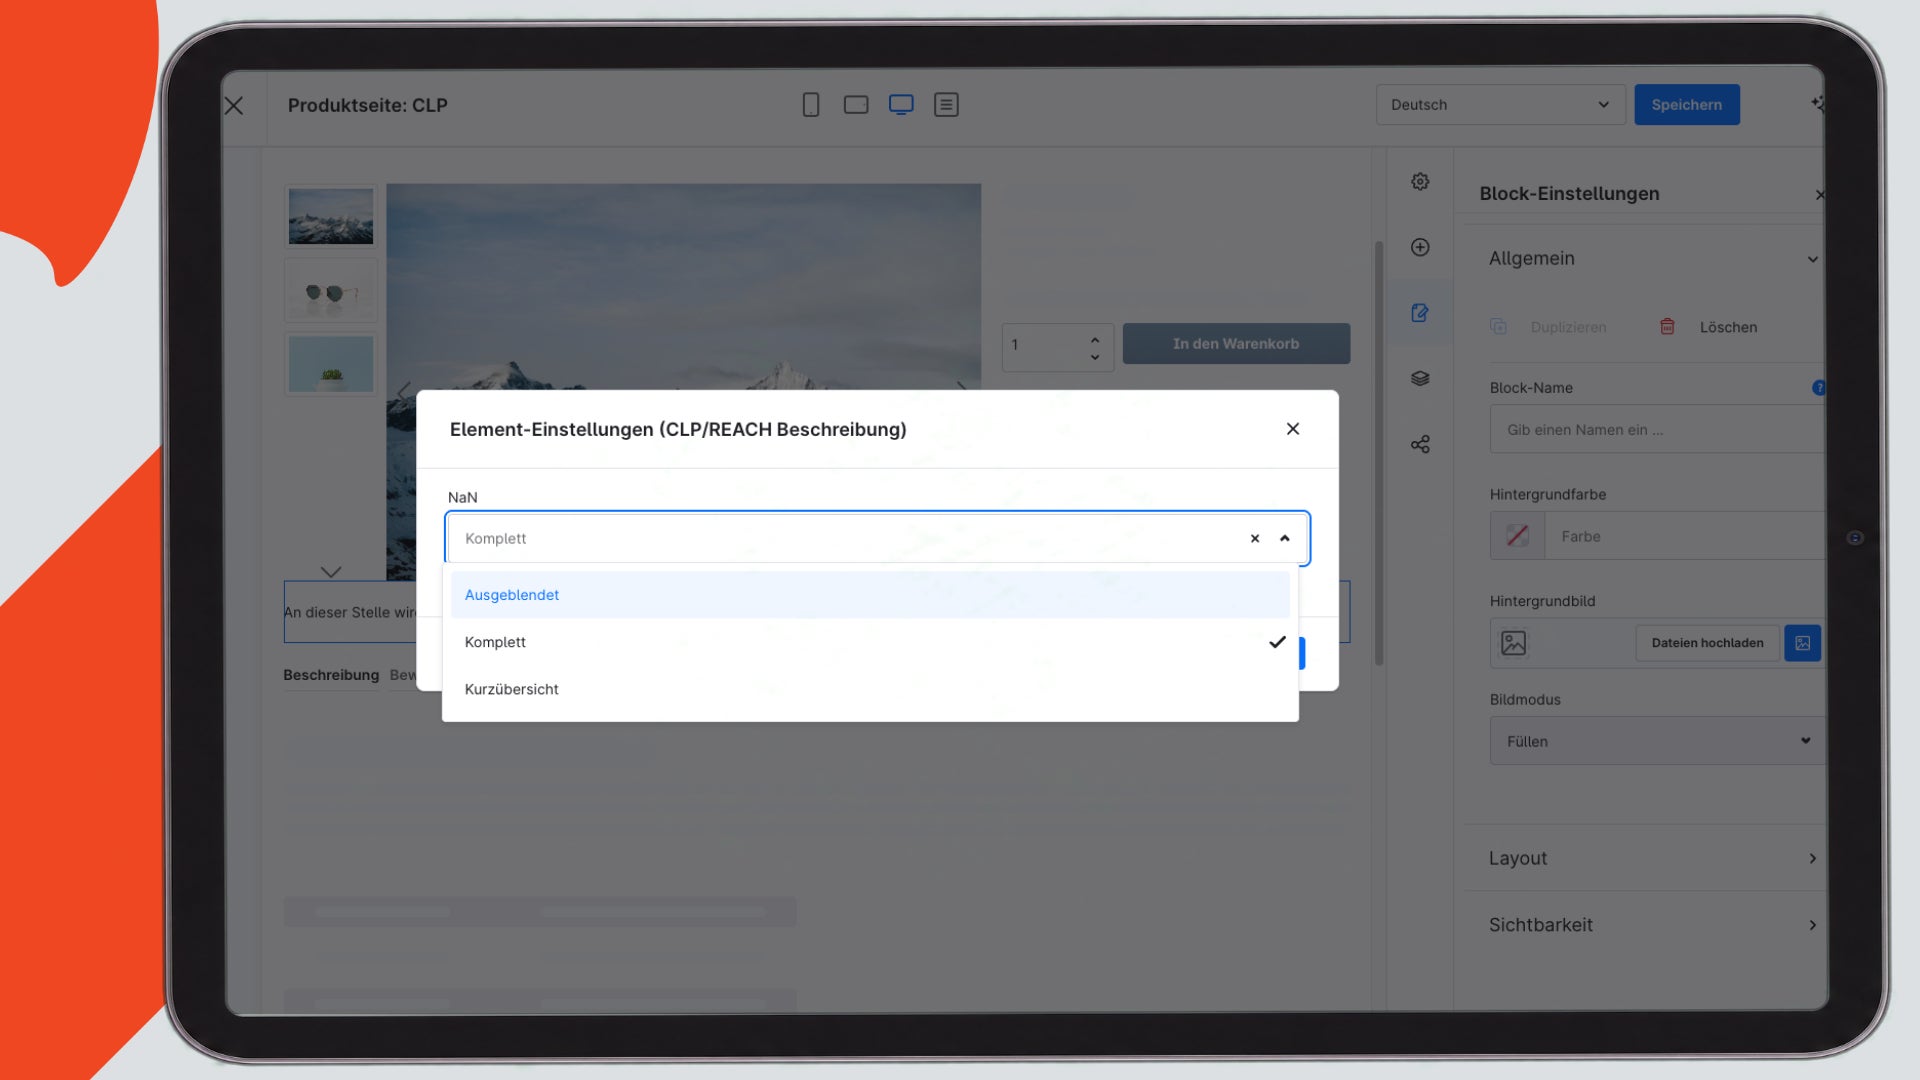Click the thumbnail gallery down chevron
This screenshot has height=1080, width=1920.
coord(331,572)
